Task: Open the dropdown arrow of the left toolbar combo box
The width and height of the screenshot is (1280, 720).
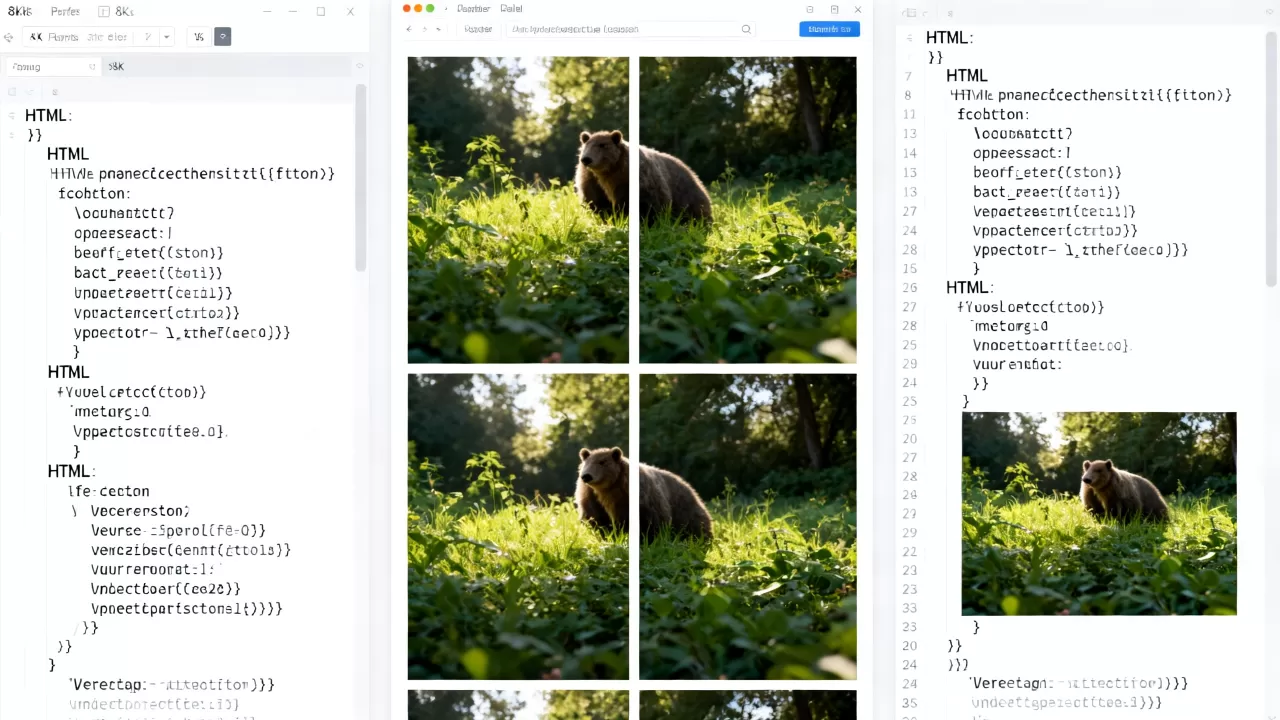Action: click(166, 37)
